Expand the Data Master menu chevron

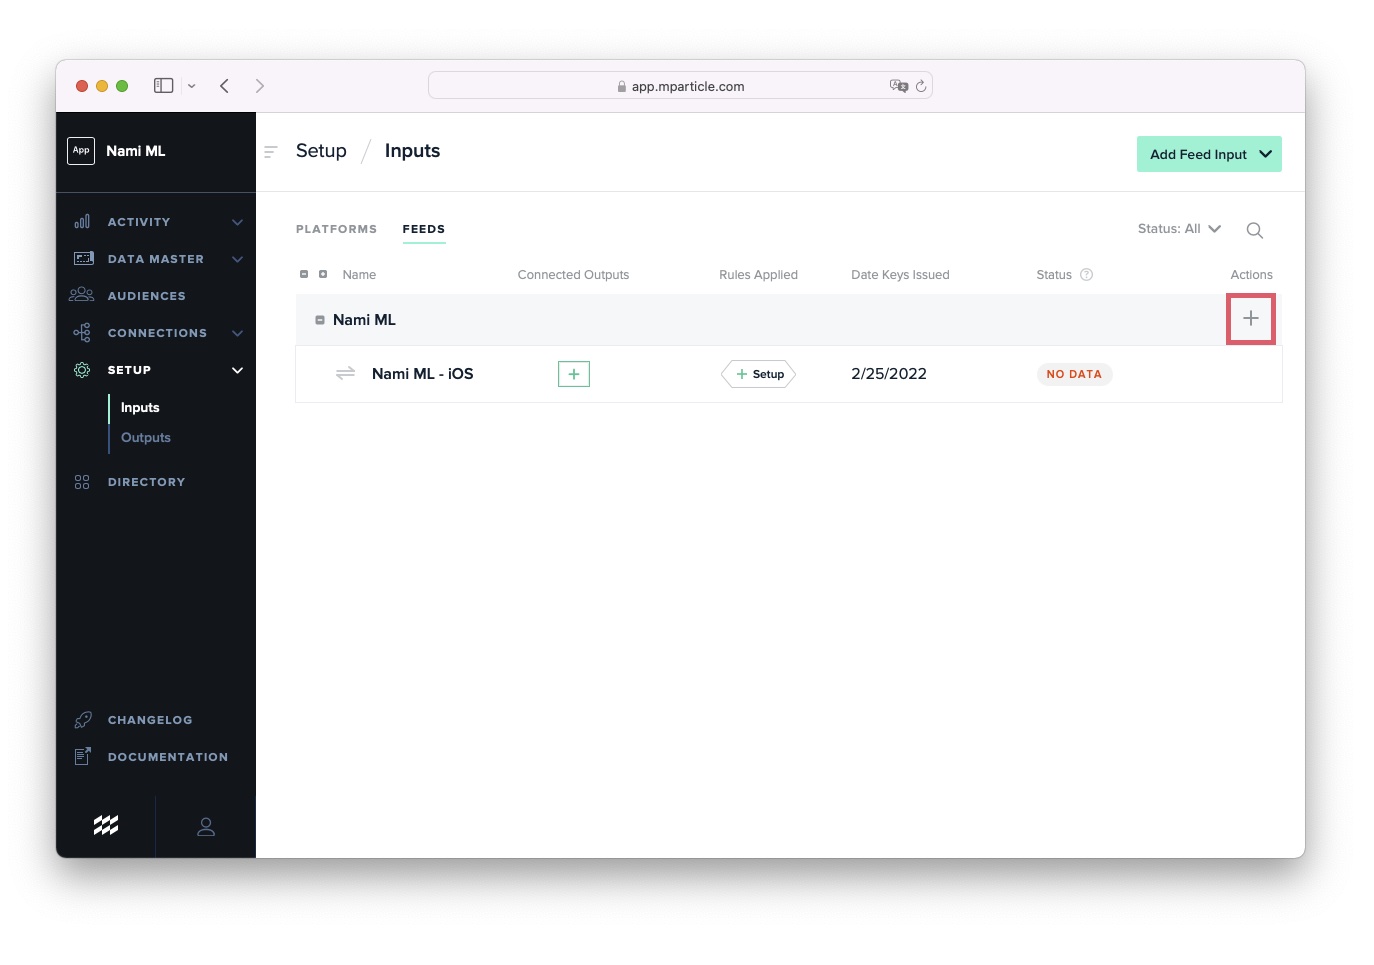pos(238,259)
